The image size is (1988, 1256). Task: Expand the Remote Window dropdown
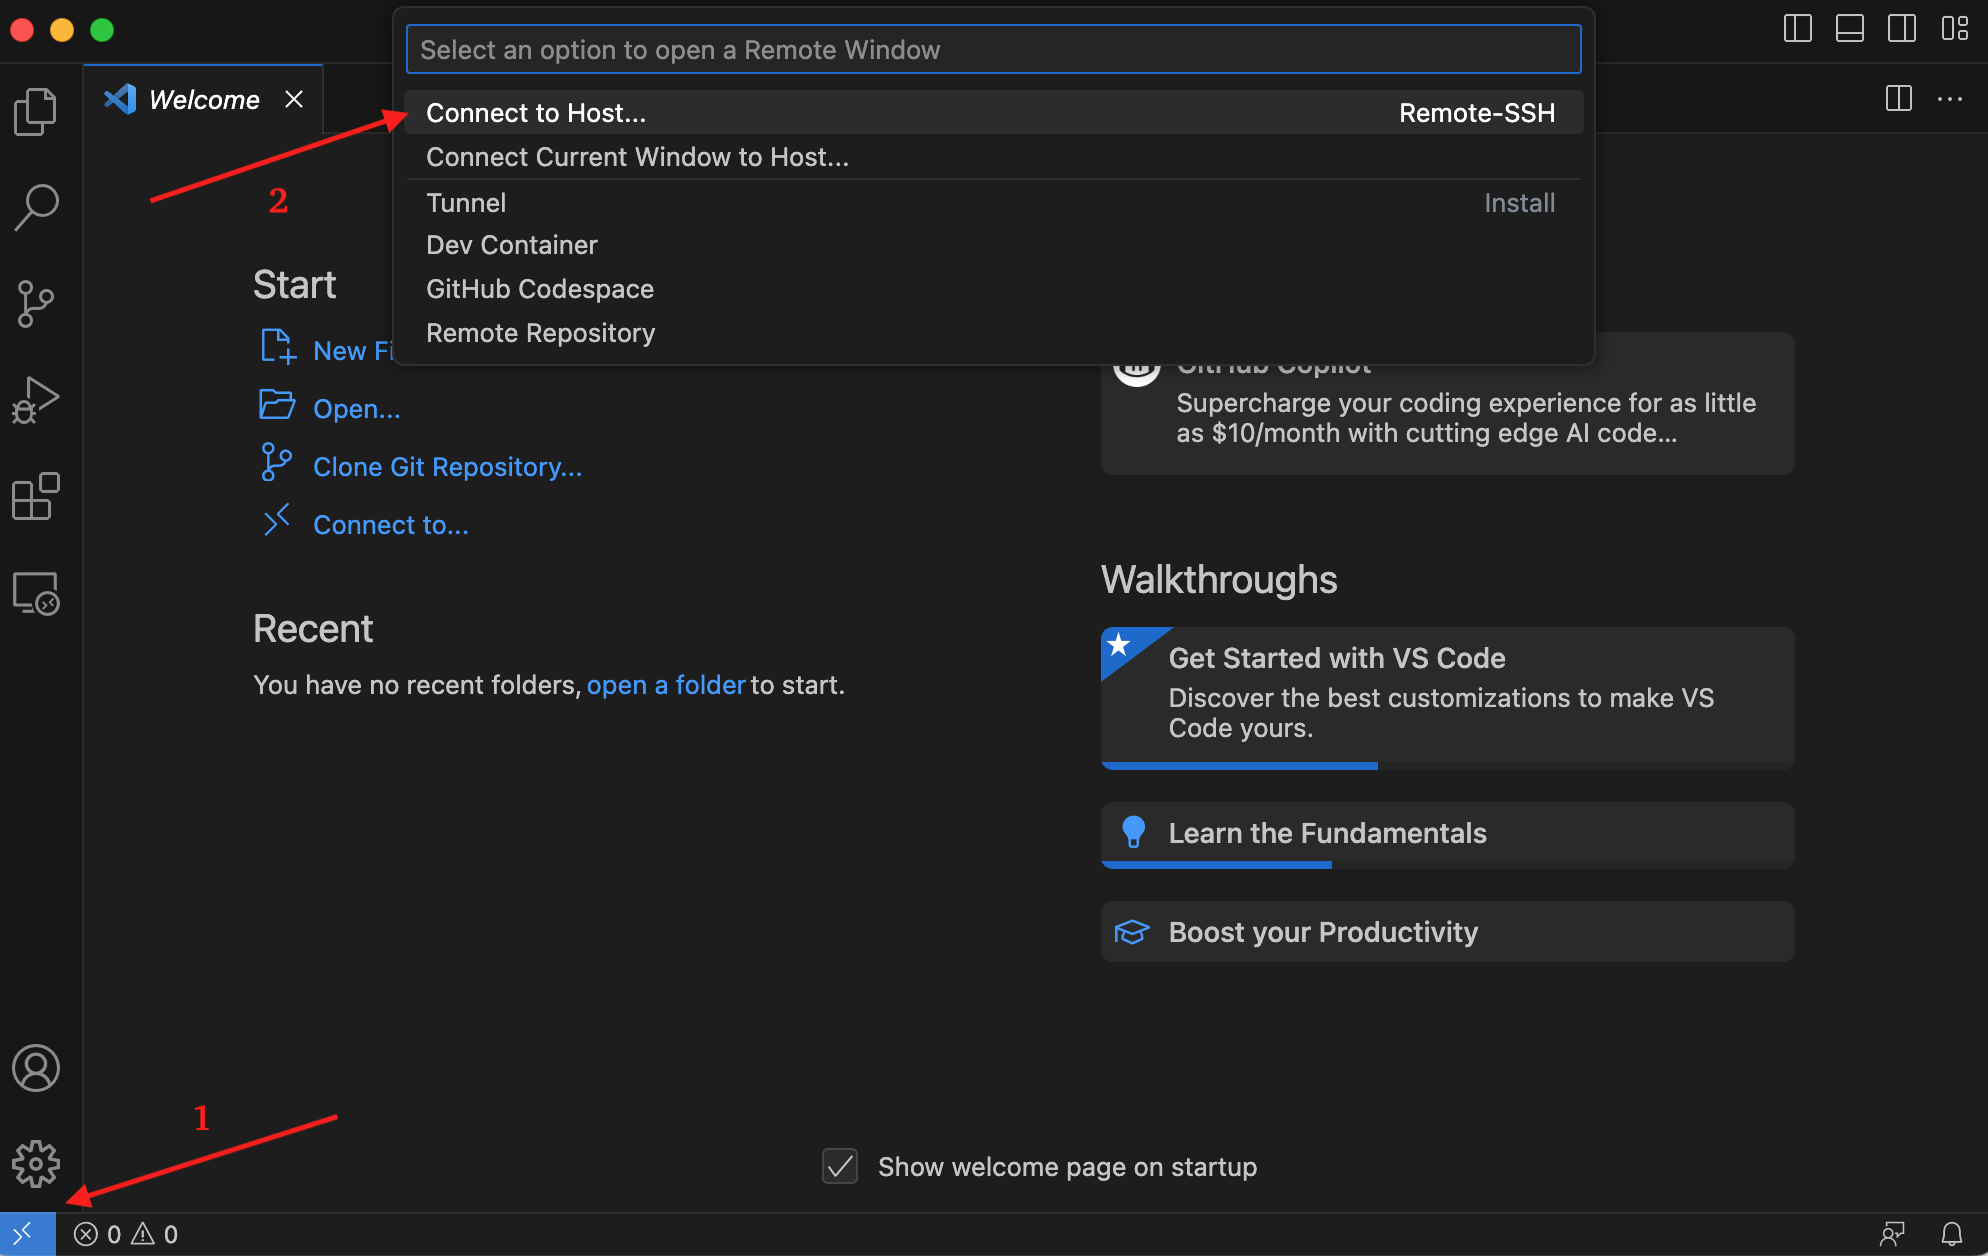[25, 1233]
